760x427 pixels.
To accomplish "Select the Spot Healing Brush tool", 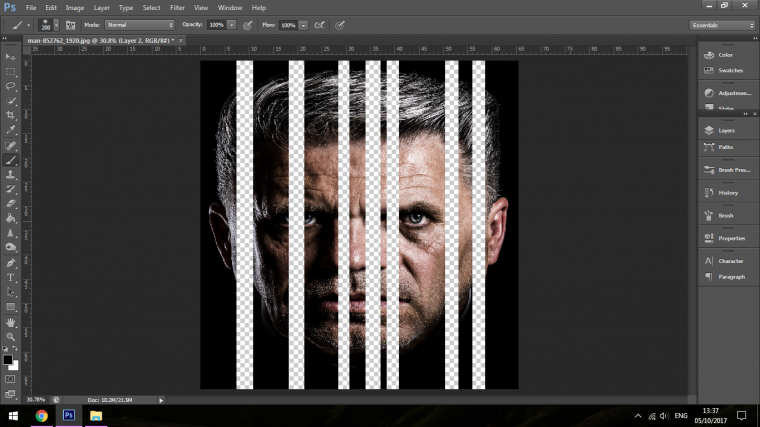I will pyautogui.click(x=10, y=145).
